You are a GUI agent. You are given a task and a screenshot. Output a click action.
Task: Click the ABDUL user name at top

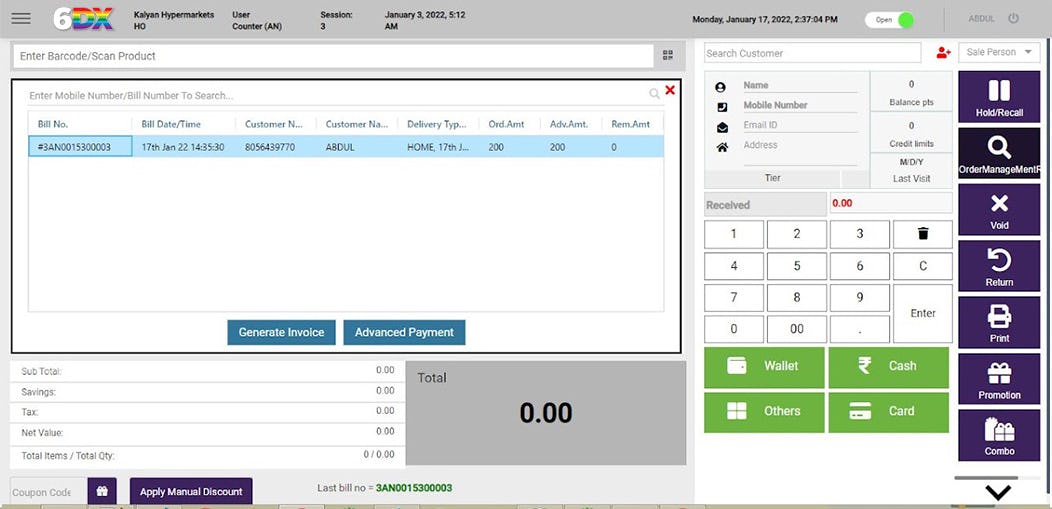[x=982, y=19]
